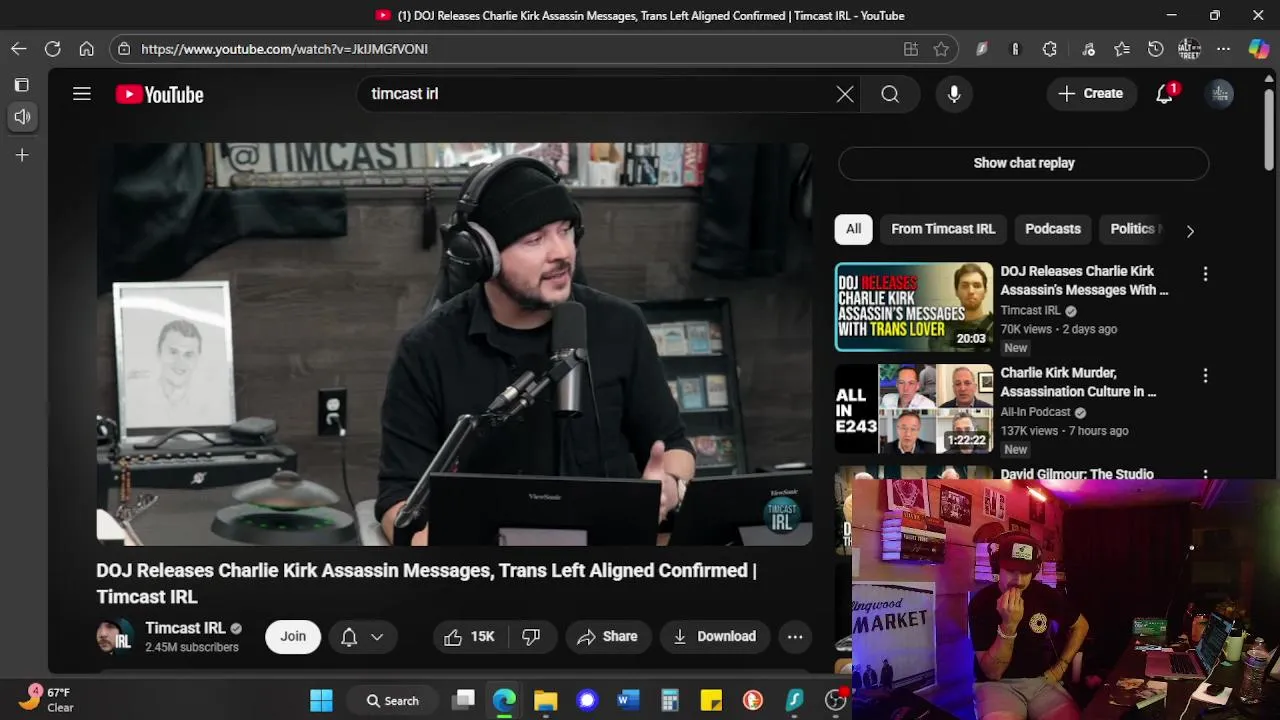Open YouTube account avatar menu
This screenshot has height=720, width=1280.
coord(1220,94)
